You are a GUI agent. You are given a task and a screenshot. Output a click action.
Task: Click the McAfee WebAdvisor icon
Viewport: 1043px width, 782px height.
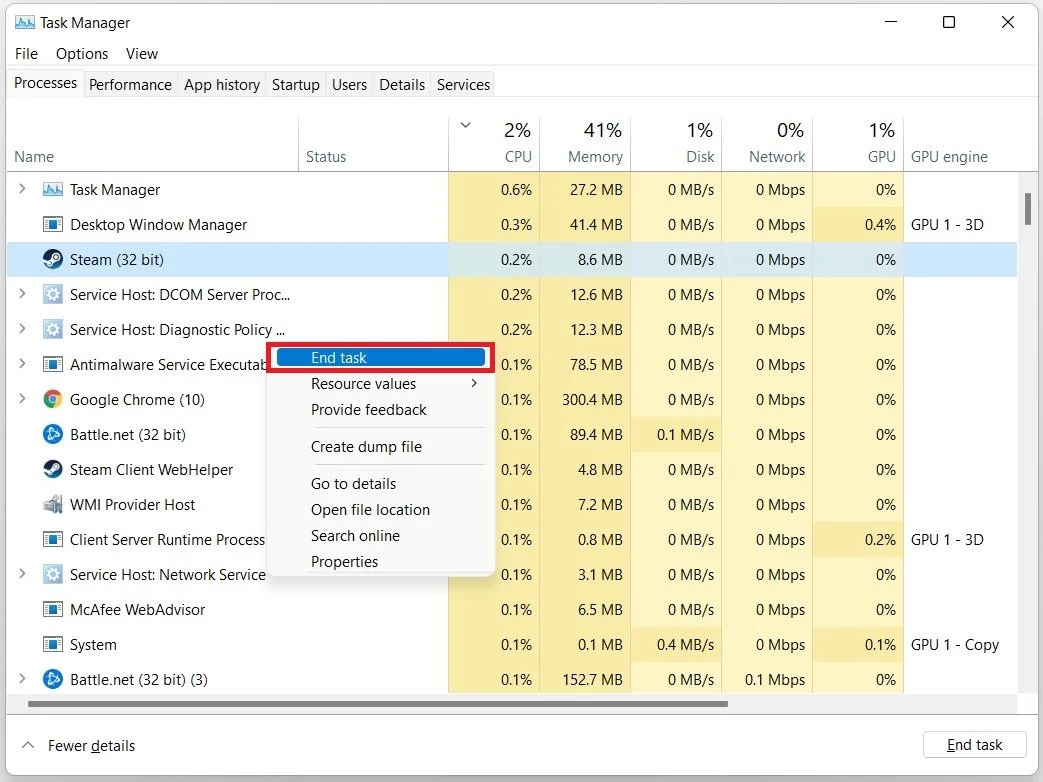point(53,610)
